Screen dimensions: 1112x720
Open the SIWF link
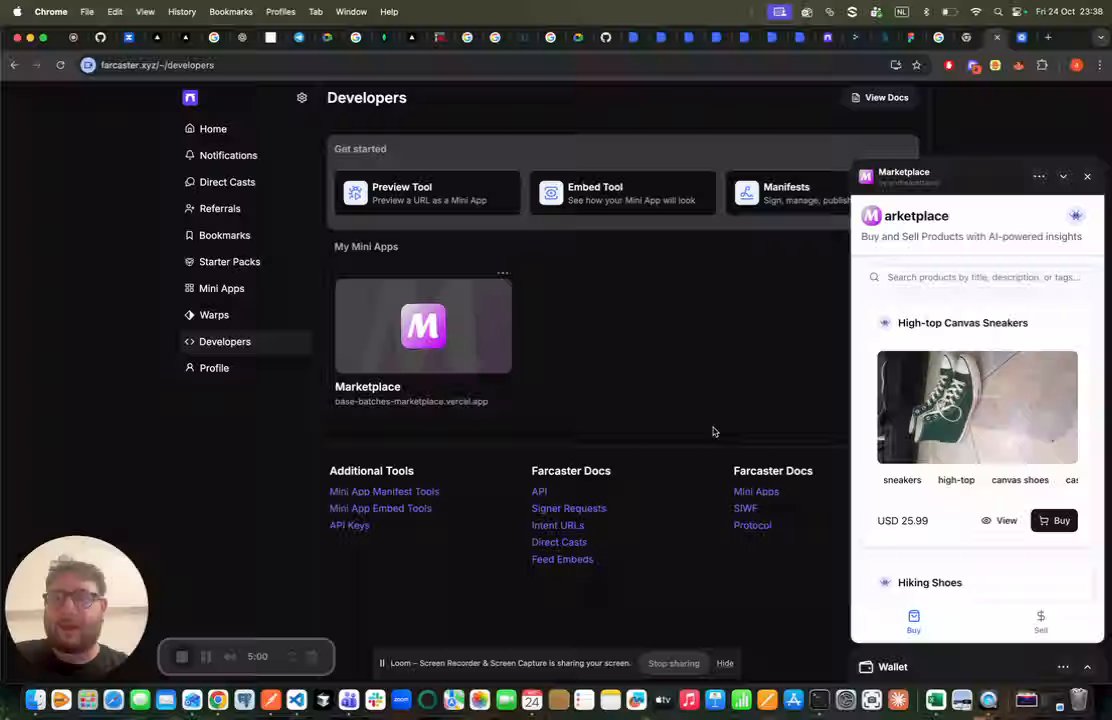[745, 509]
